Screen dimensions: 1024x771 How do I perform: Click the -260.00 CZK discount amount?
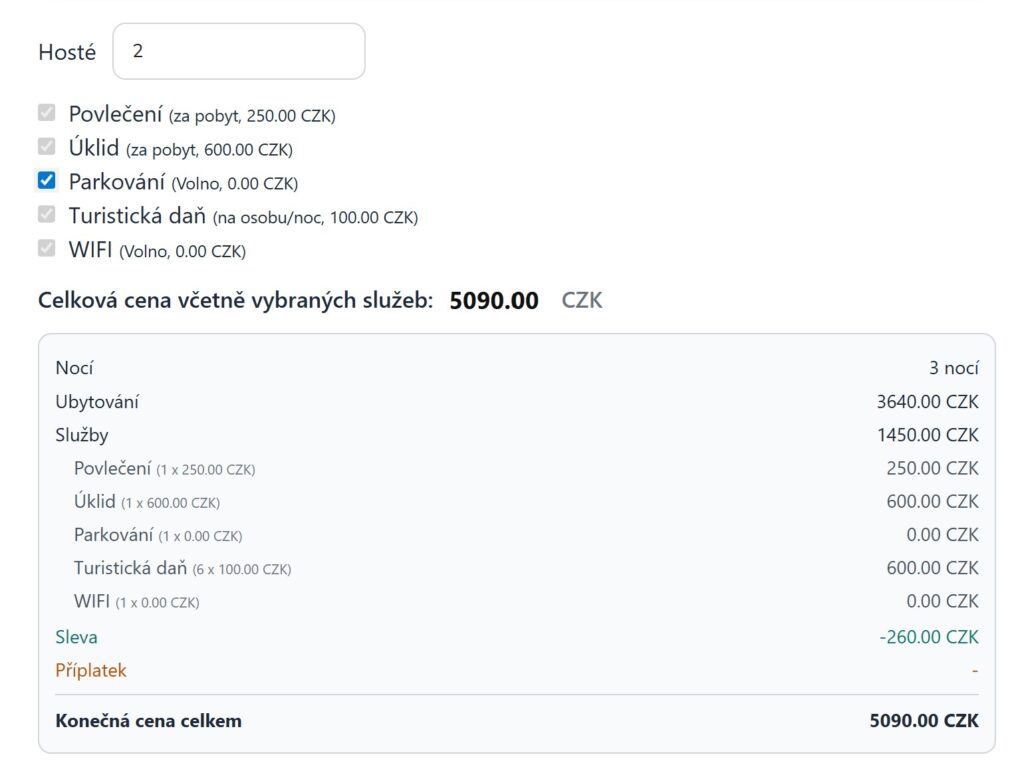pyautogui.click(x=929, y=637)
